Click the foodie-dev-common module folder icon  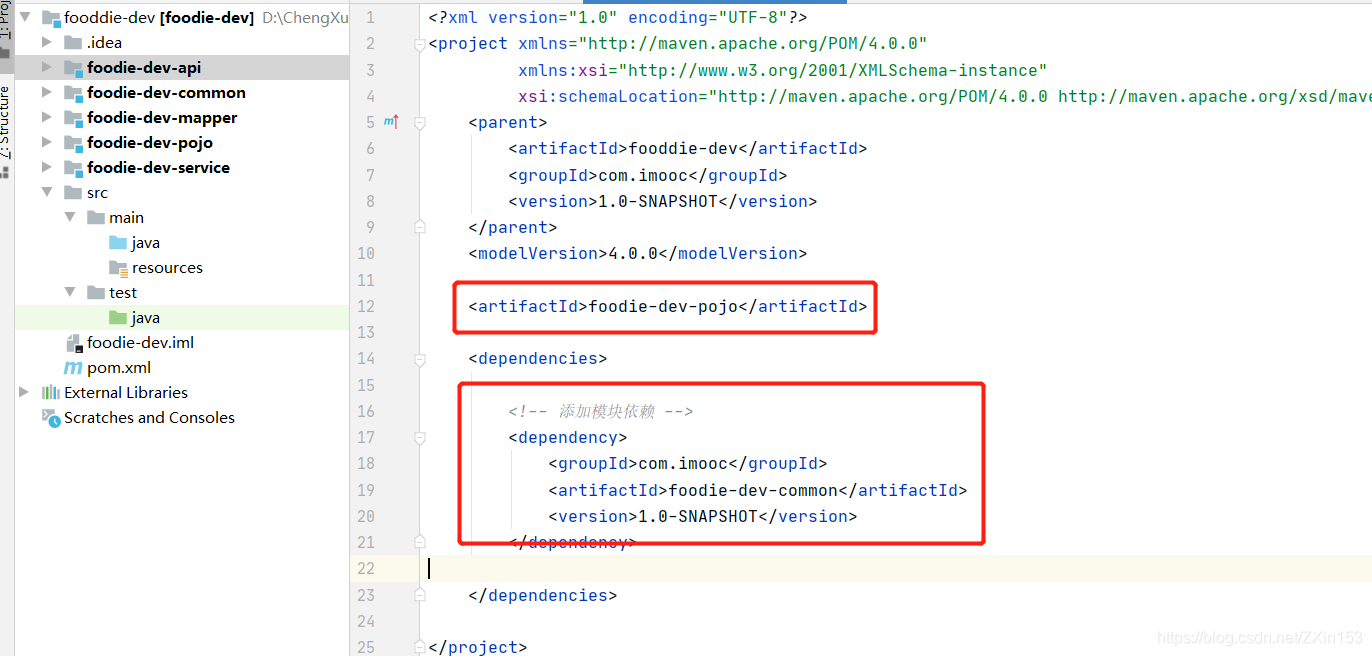point(72,93)
